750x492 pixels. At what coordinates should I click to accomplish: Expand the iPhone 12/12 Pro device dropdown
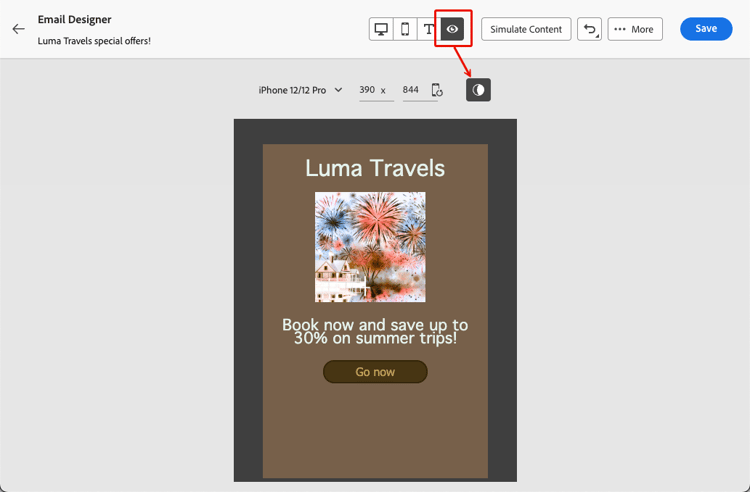click(x=300, y=90)
